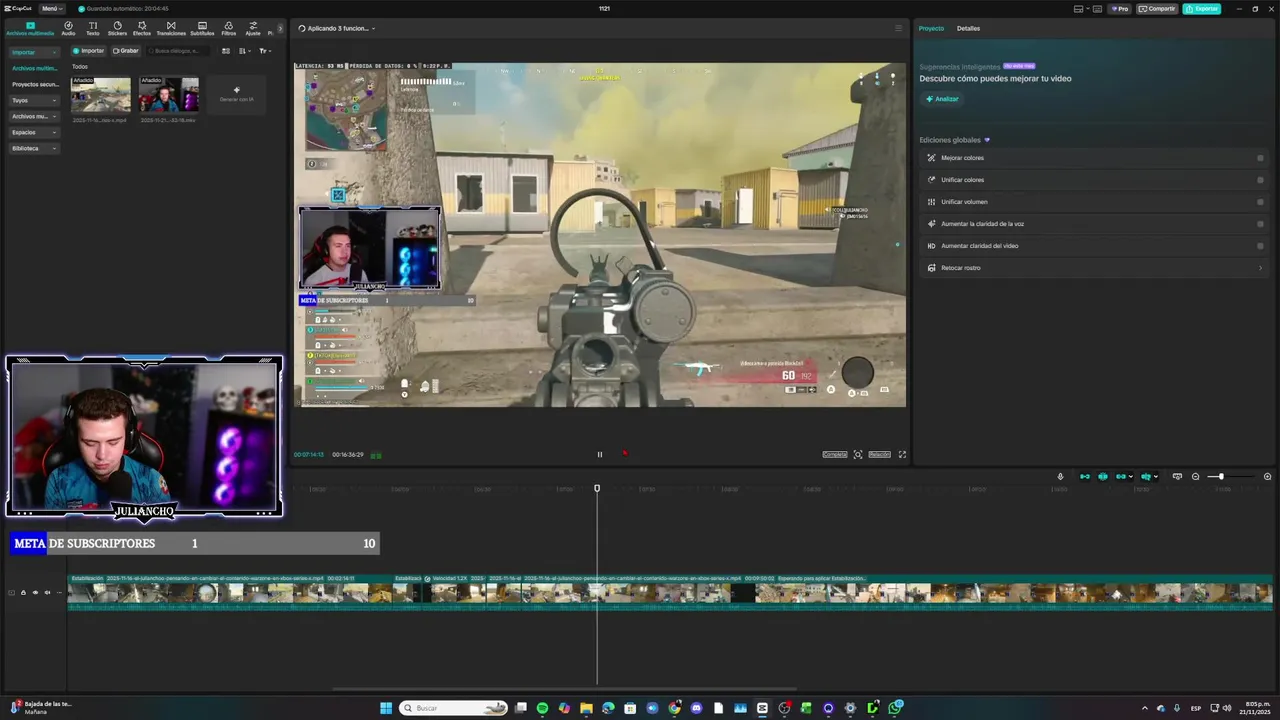Screen dimensions: 1280x720
Task: Switch media view layout icon
Action: (226, 51)
